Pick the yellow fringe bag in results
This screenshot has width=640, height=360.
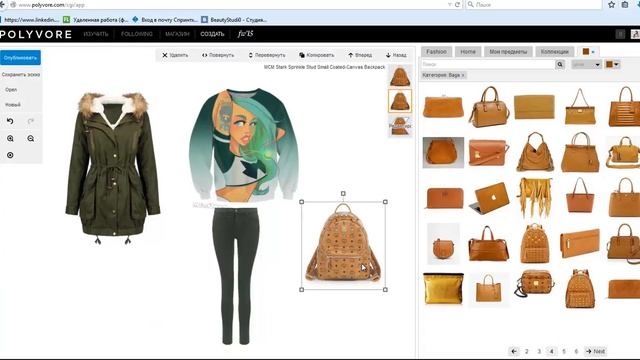coord(535,197)
